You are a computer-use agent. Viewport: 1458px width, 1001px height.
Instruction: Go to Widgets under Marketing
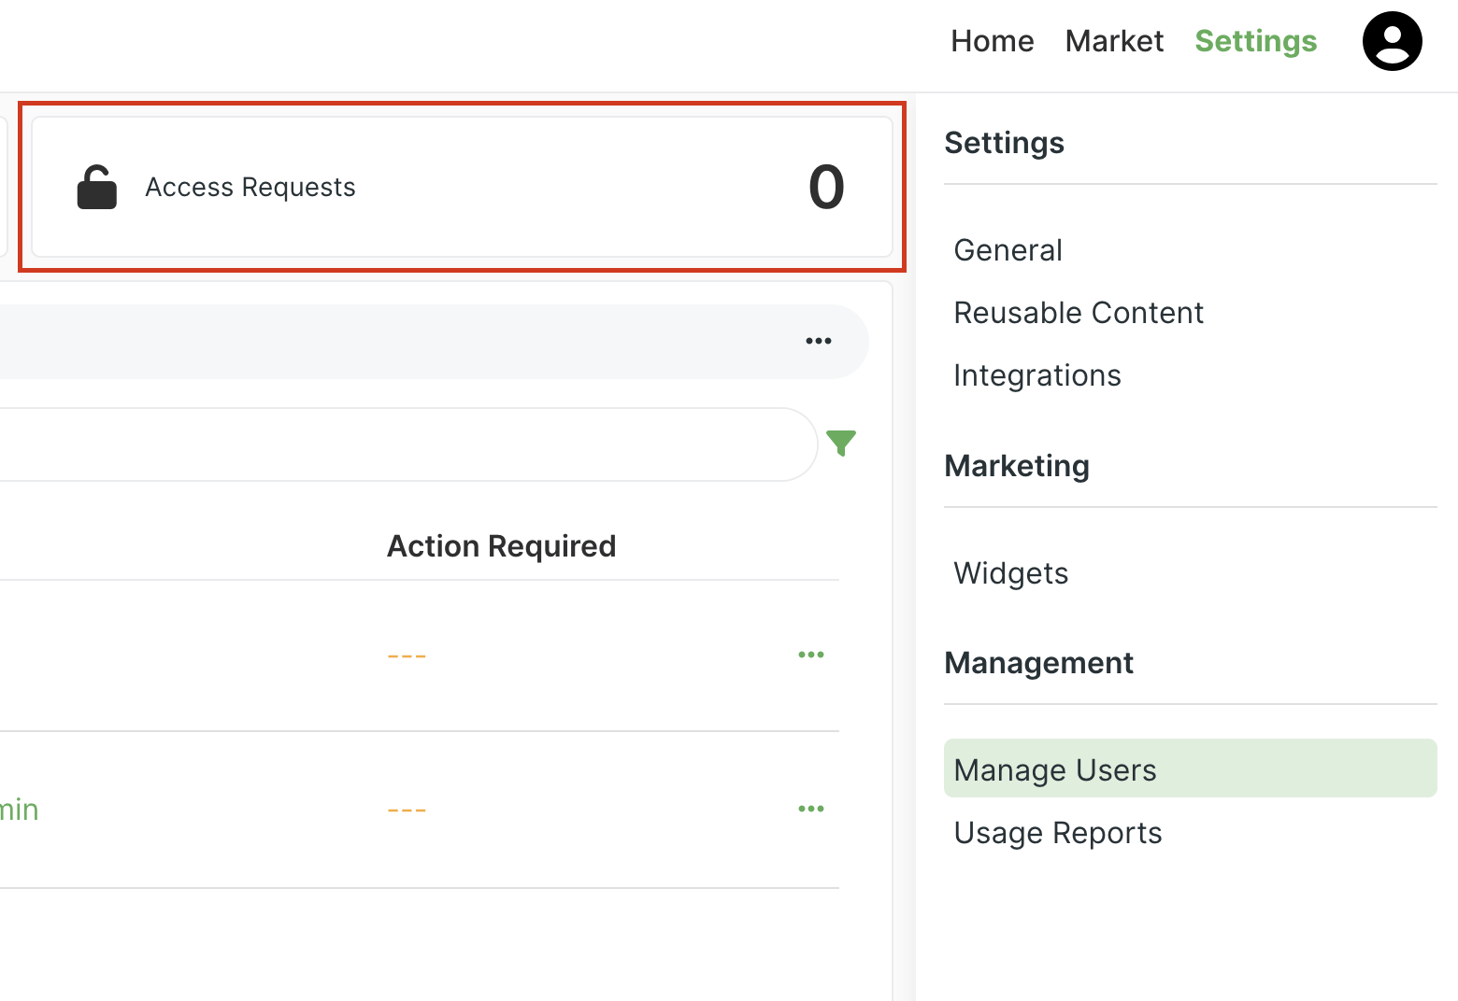[x=1010, y=574]
